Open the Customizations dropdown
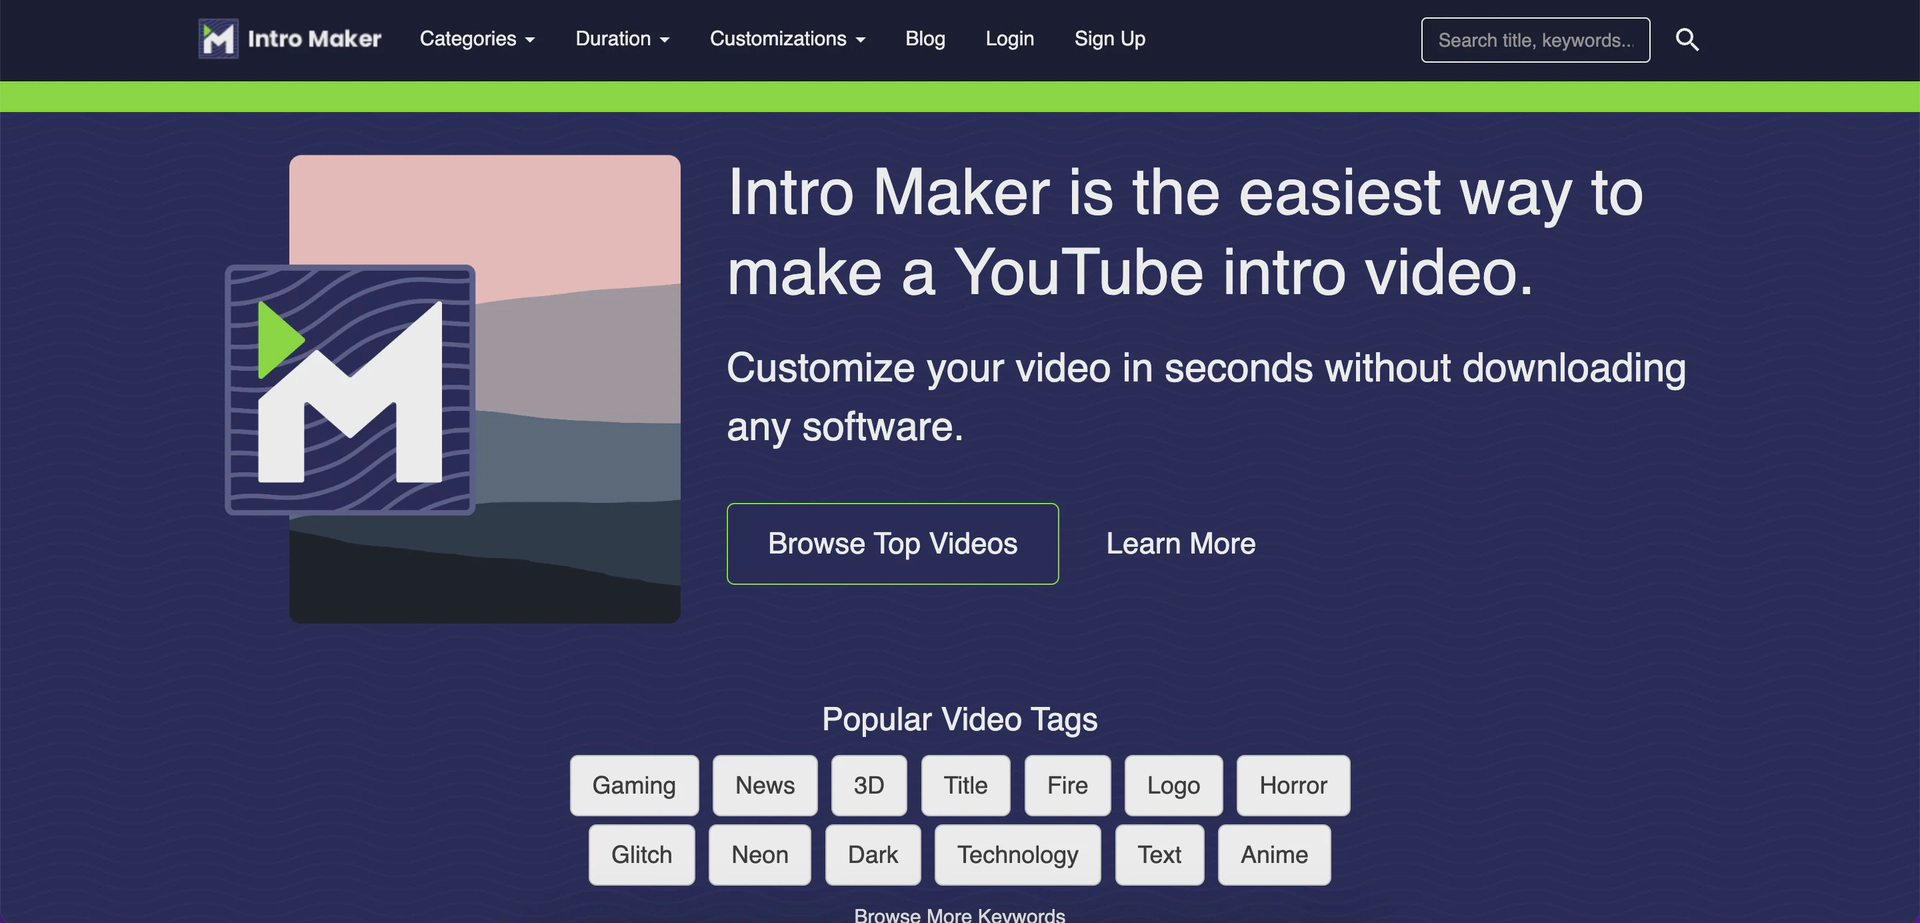 tap(787, 39)
